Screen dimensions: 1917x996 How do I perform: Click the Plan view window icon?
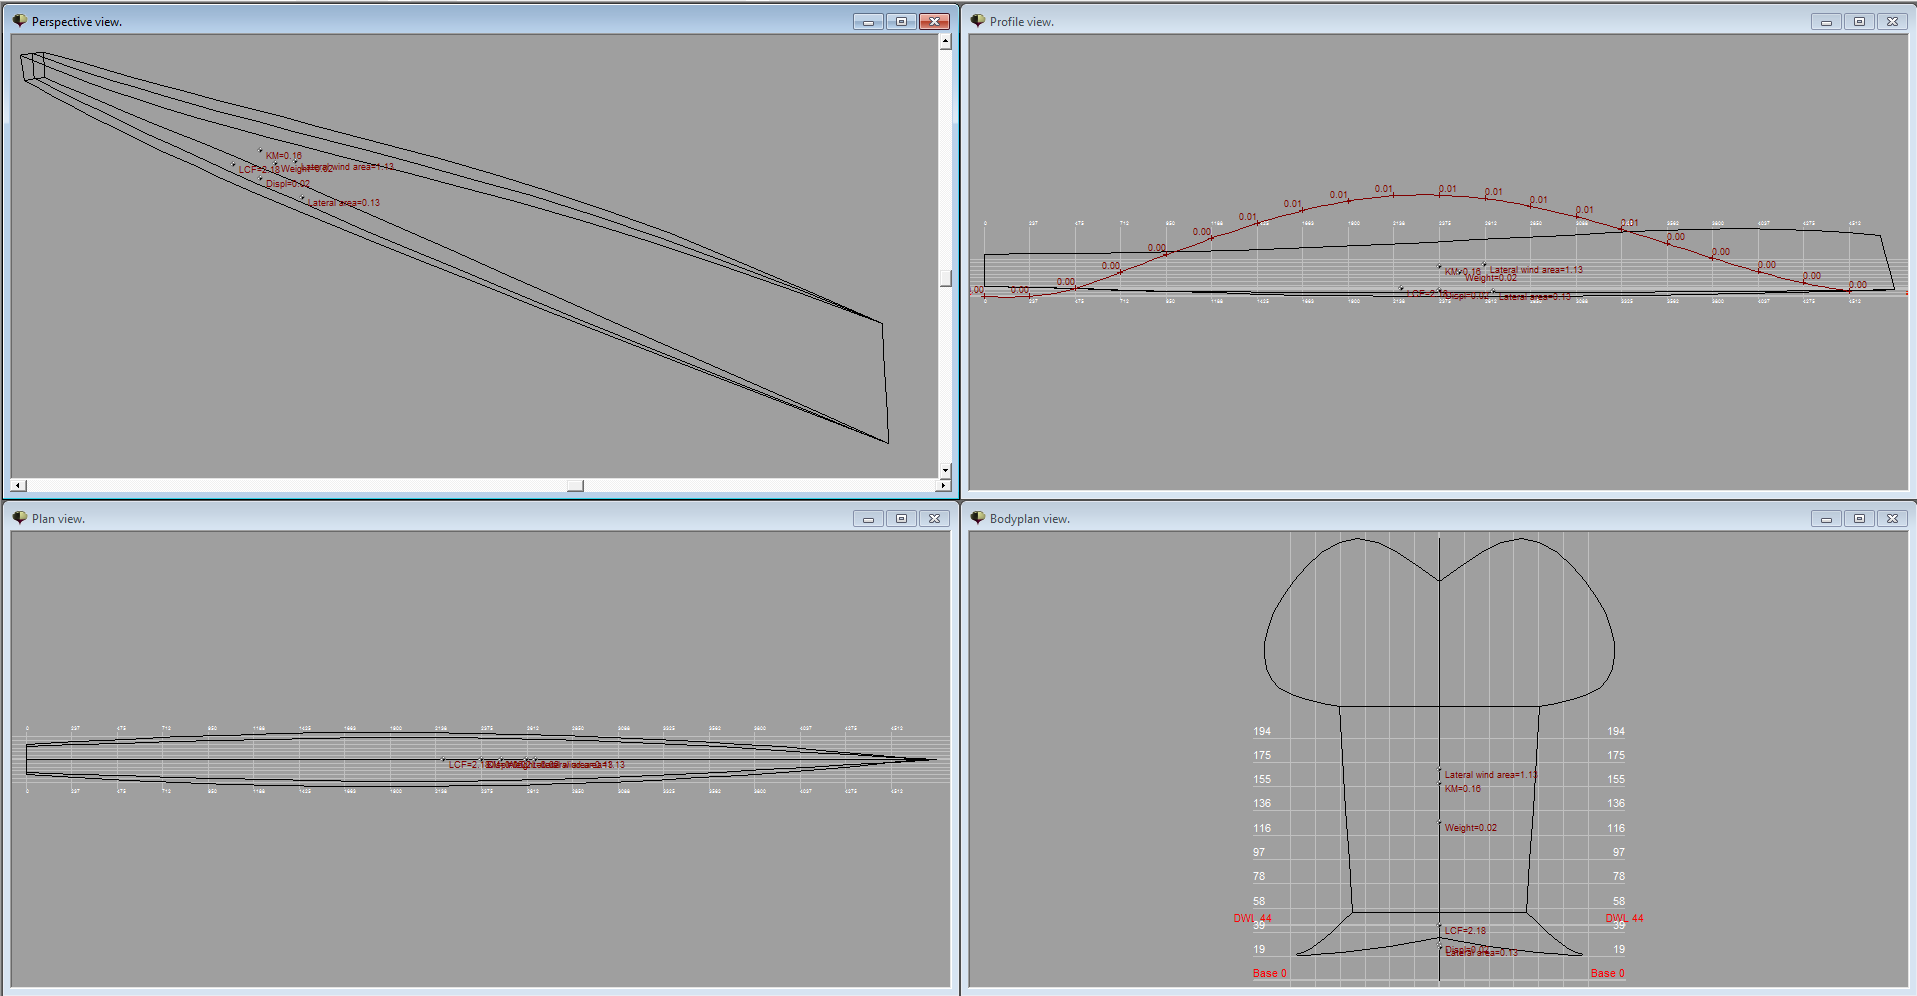point(19,518)
